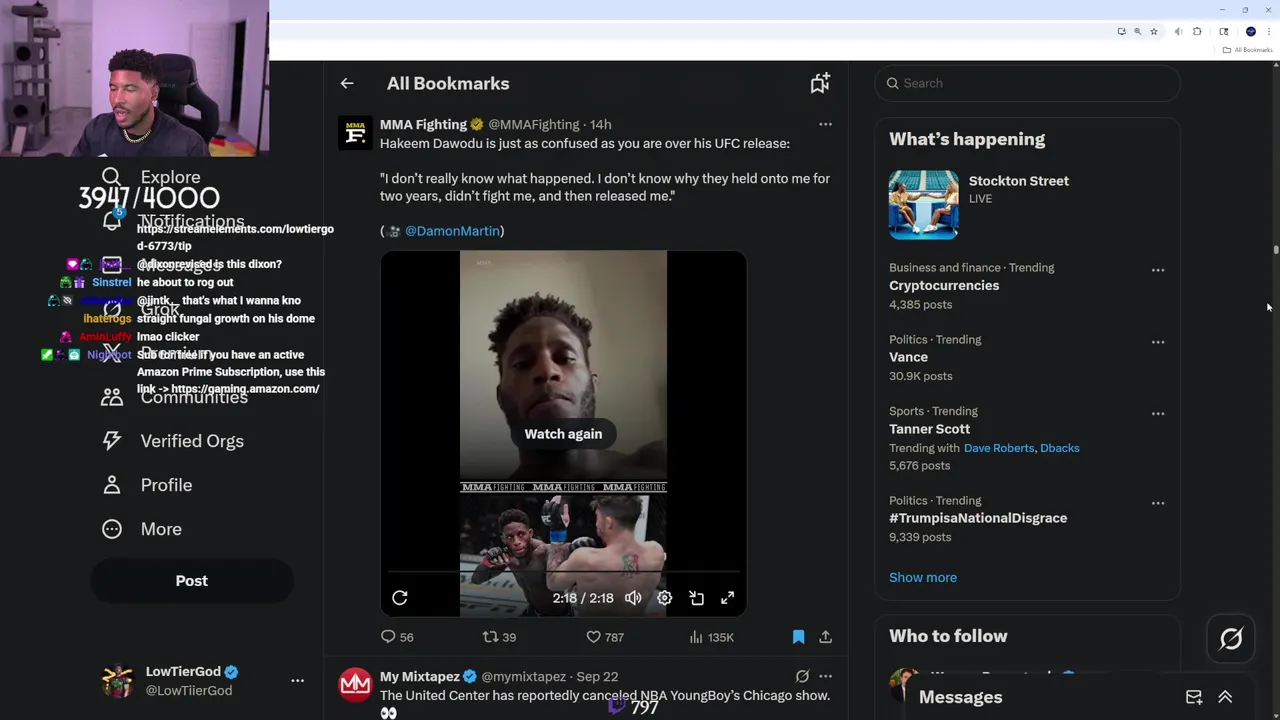This screenshot has width=1280, height=720.
Task: Open the Verified Orgs menu item
Action: [173, 441]
